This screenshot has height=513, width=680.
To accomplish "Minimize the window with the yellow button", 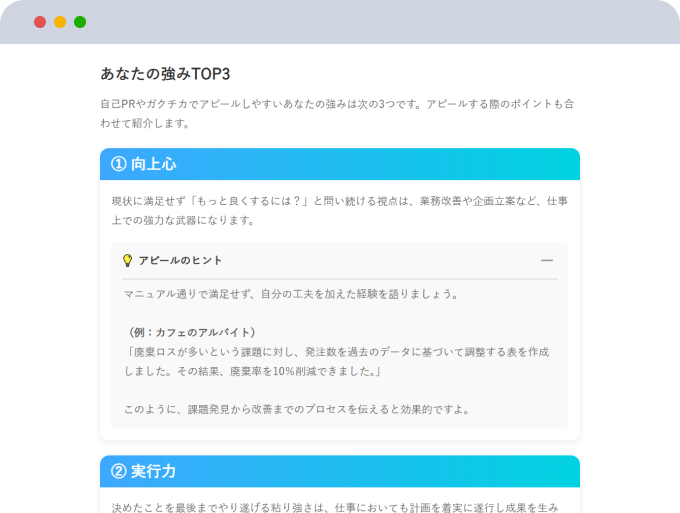I will click(60, 22).
